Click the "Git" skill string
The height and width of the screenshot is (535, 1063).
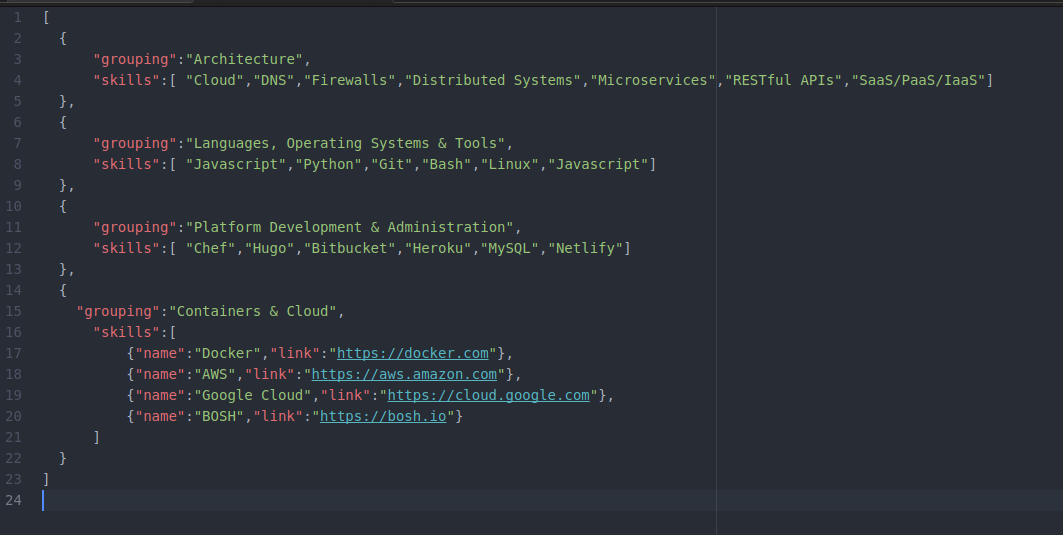(x=392, y=165)
